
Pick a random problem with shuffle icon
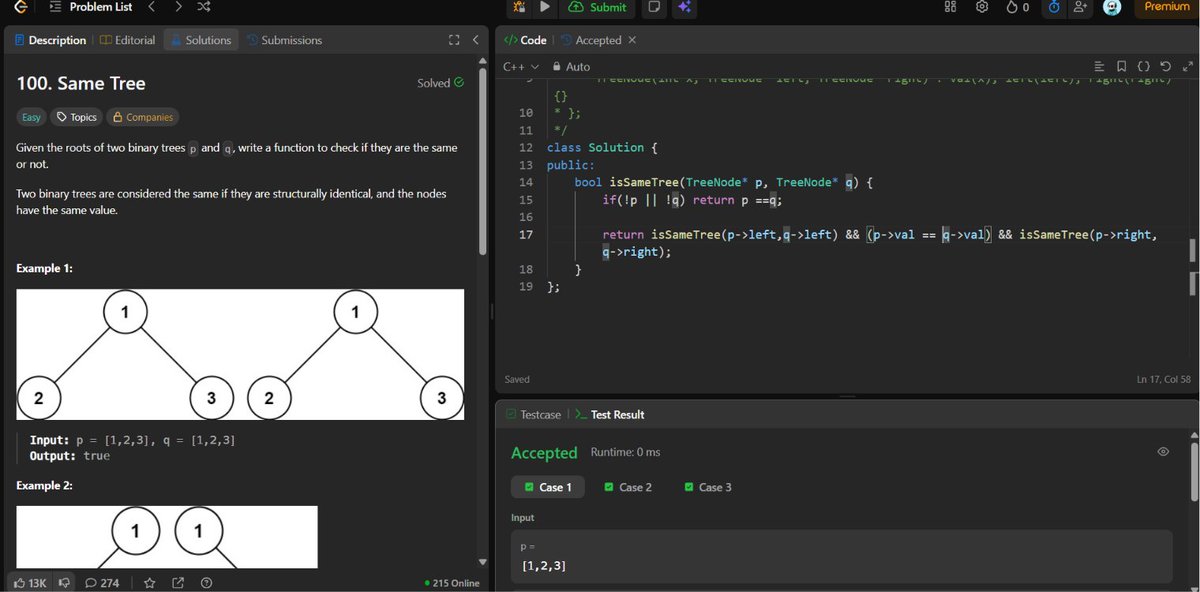pyautogui.click(x=203, y=7)
